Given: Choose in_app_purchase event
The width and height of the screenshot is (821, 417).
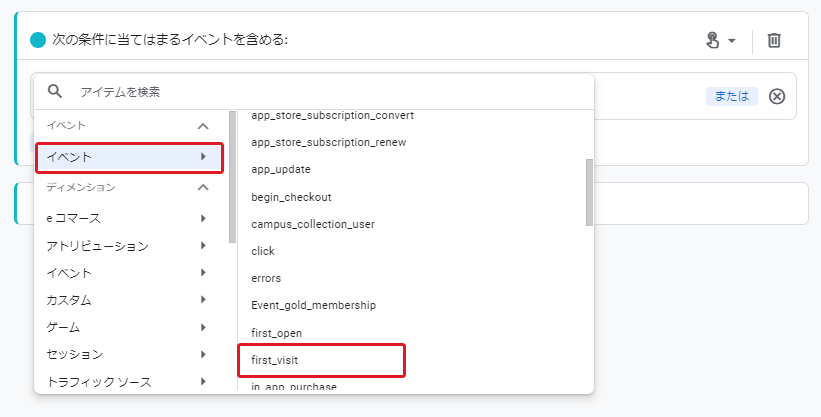Looking at the screenshot, I should [294, 387].
